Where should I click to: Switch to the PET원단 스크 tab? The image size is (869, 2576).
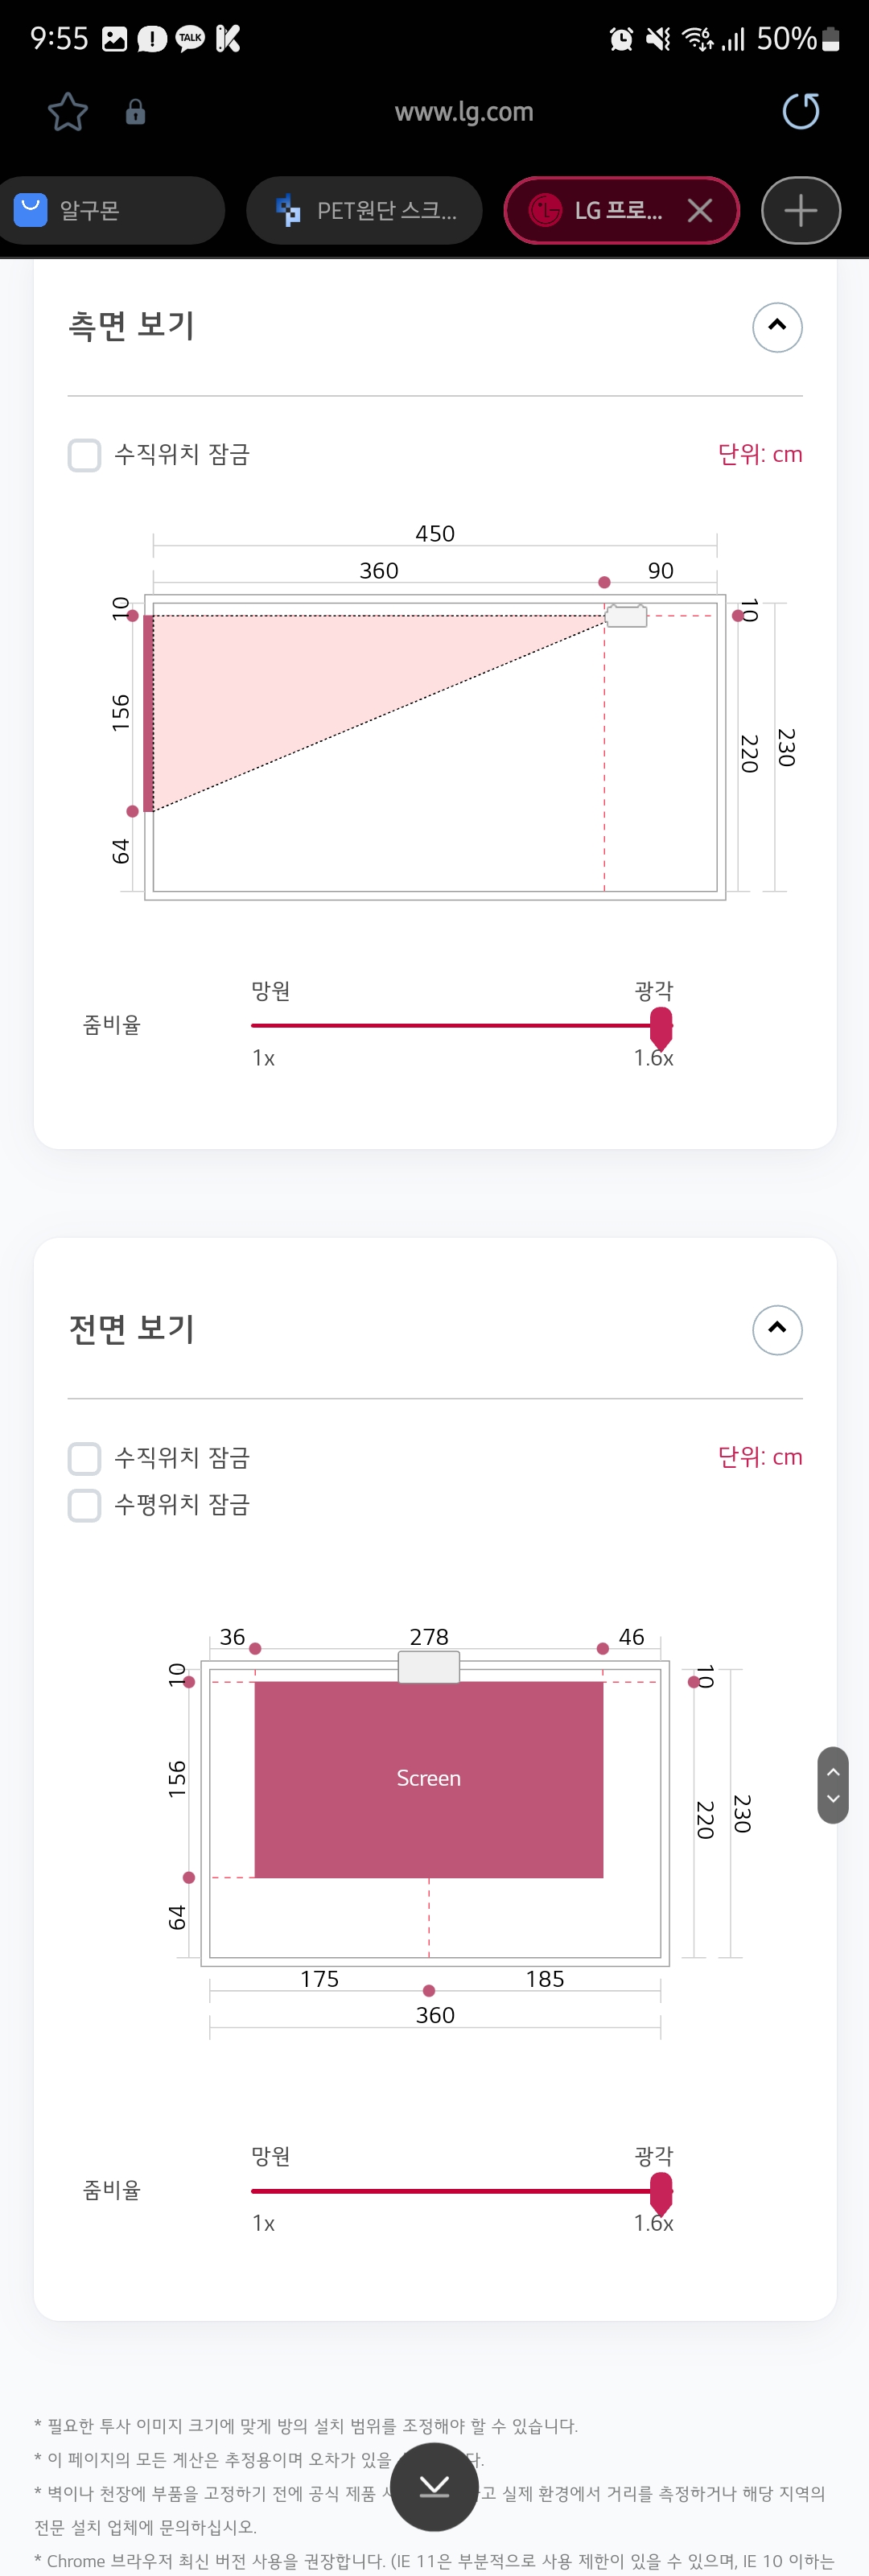pos(365,211)
